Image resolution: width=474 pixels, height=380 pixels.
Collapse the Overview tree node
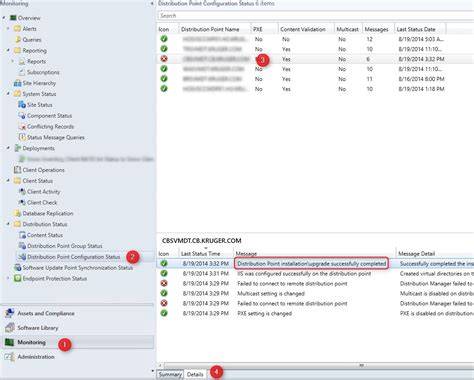(x=4, y=18)
